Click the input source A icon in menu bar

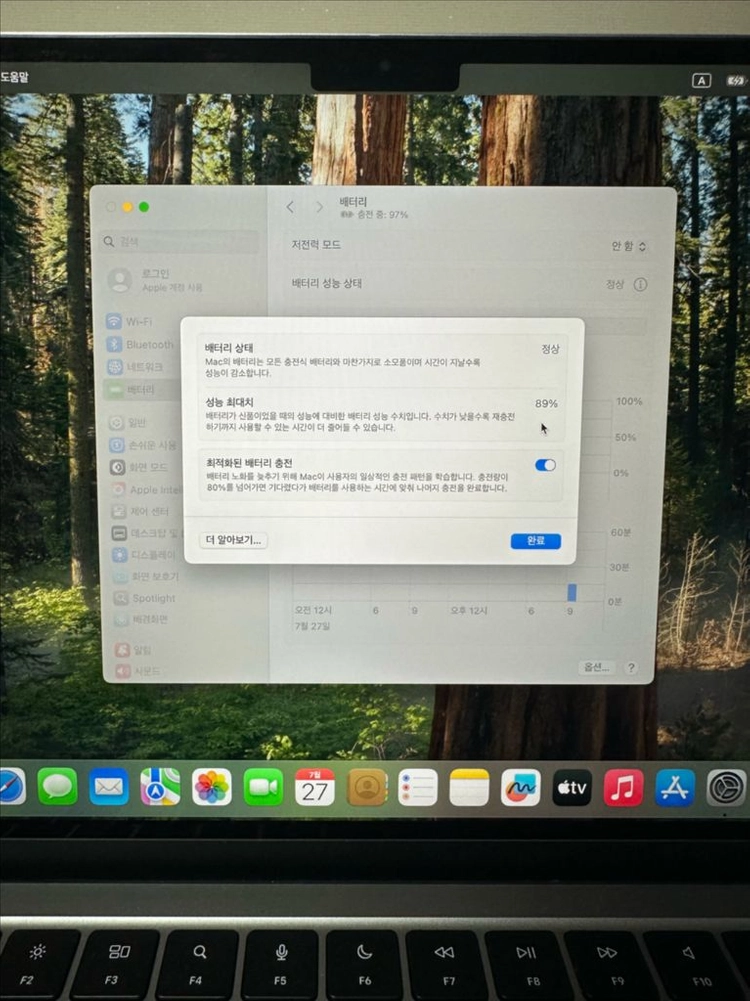(701, 80)
